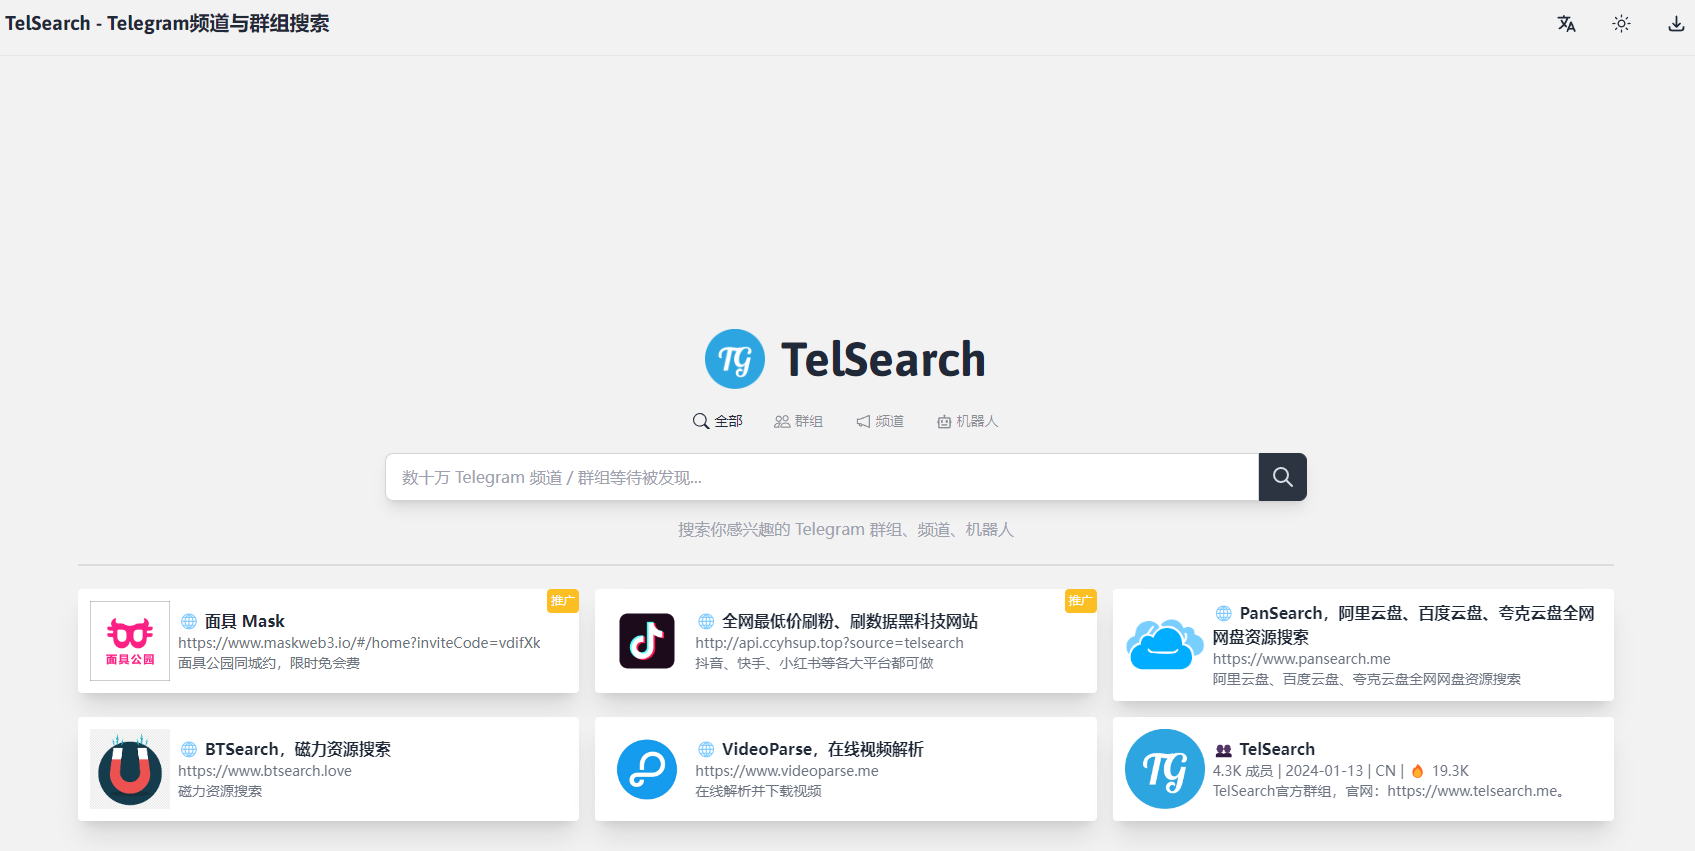Click the VideoParse chain-link icon
The height and width of the screenshot is (851, 1695).
pyautogui.click(x=647, y=769)
